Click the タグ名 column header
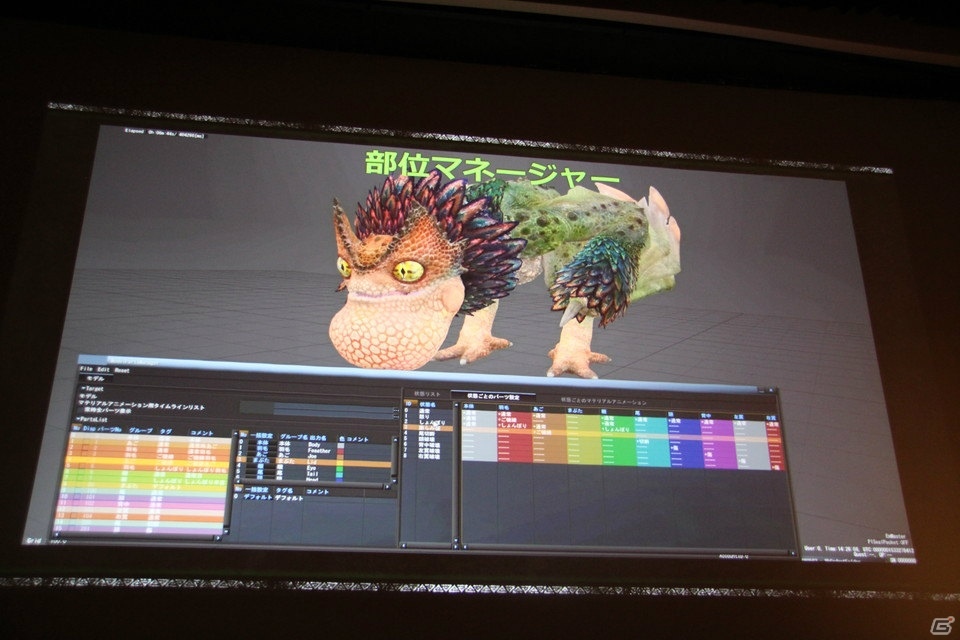The image size is (960, 640). [x=285, y=491]
